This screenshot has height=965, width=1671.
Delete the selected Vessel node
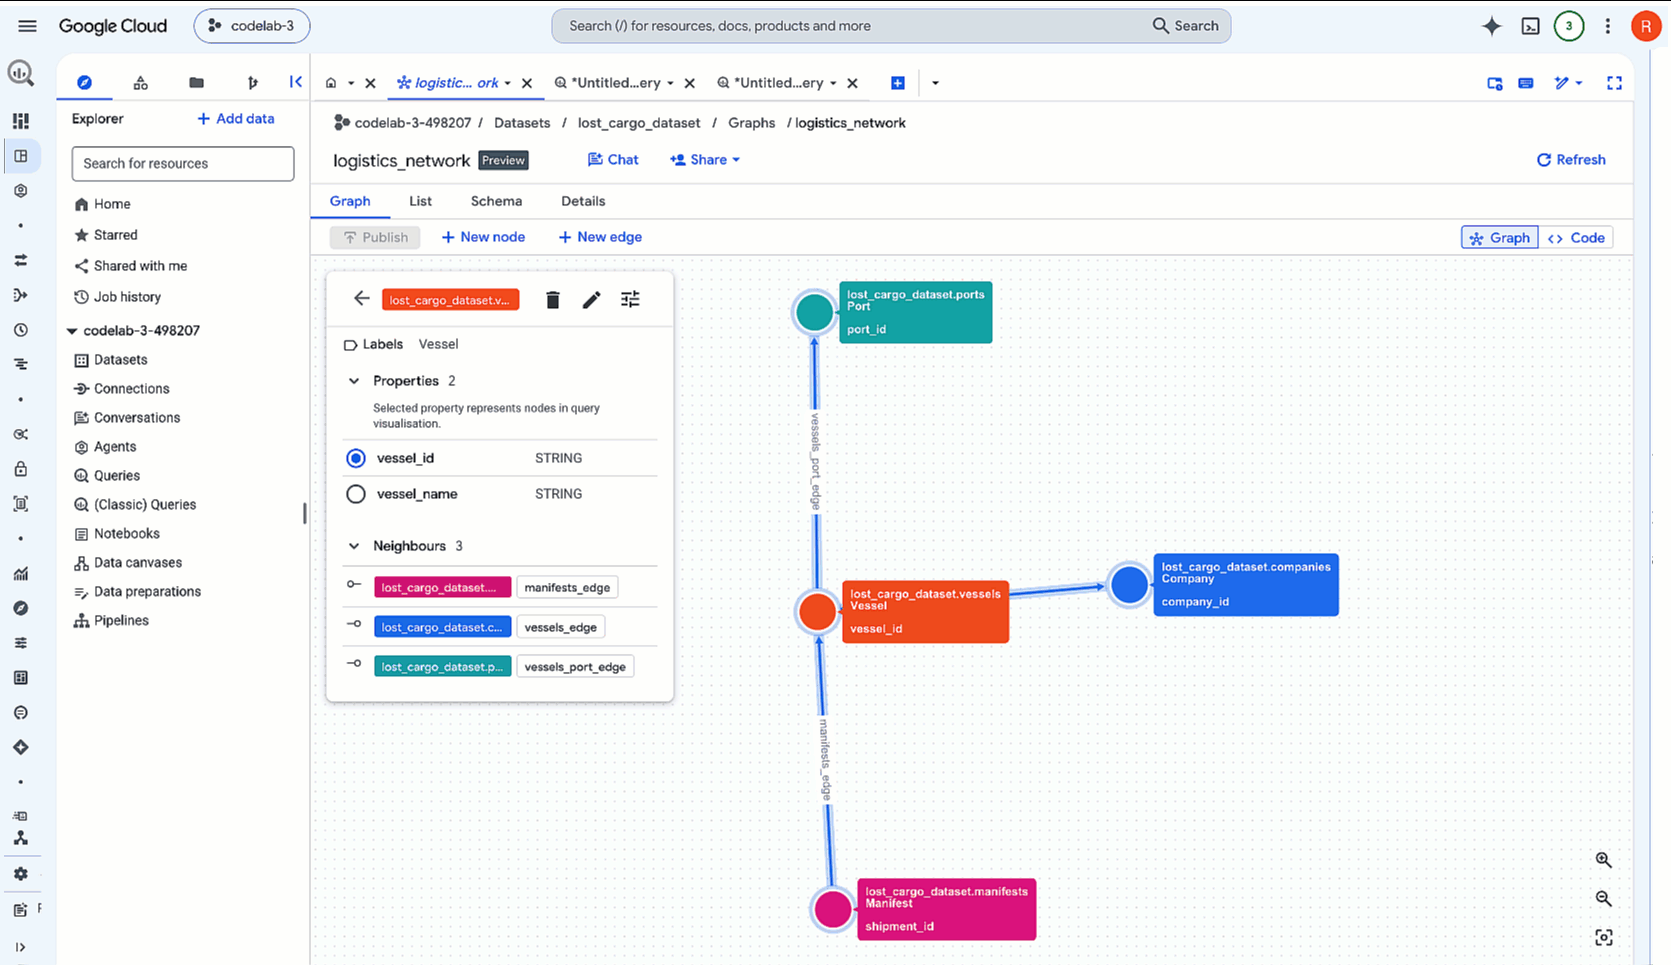tap(553, 300)
